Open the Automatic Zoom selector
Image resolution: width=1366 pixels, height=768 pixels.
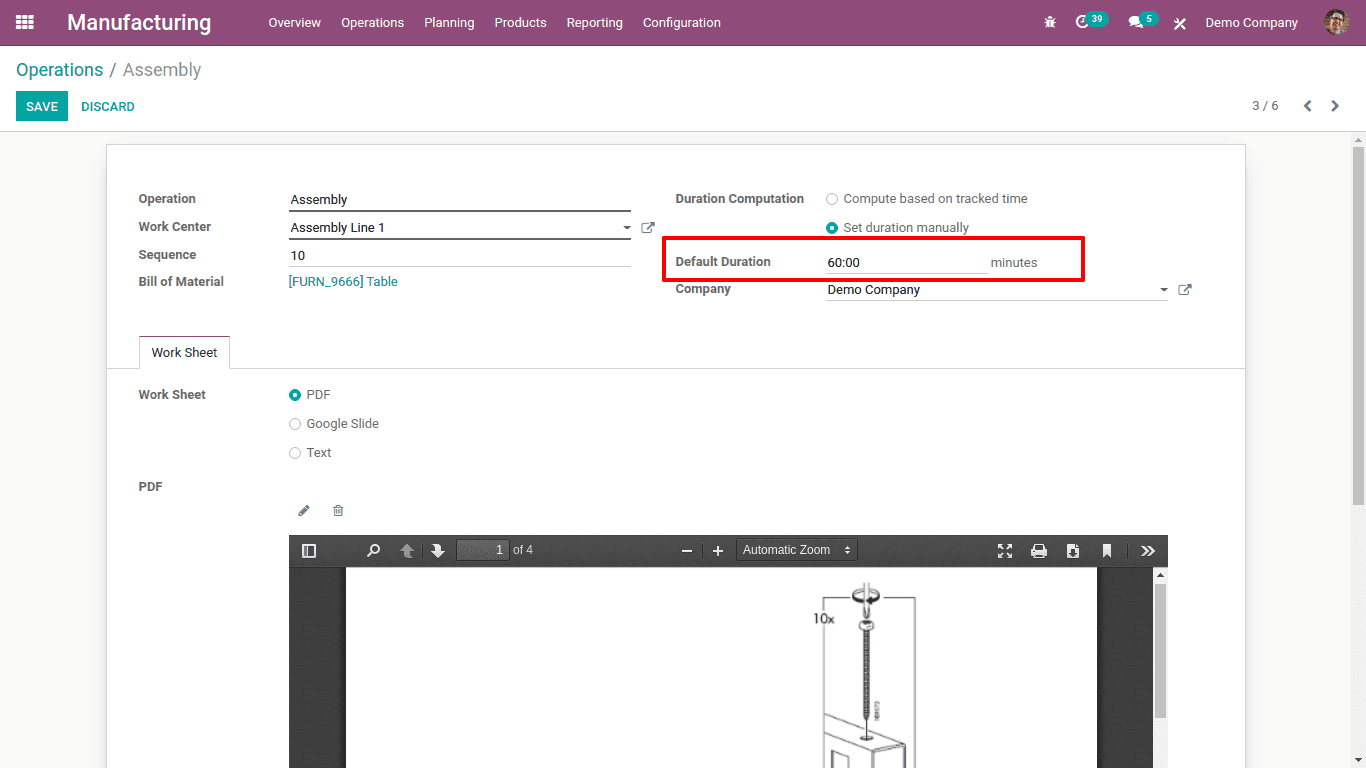pyautogui.click(x=797, y=550)
